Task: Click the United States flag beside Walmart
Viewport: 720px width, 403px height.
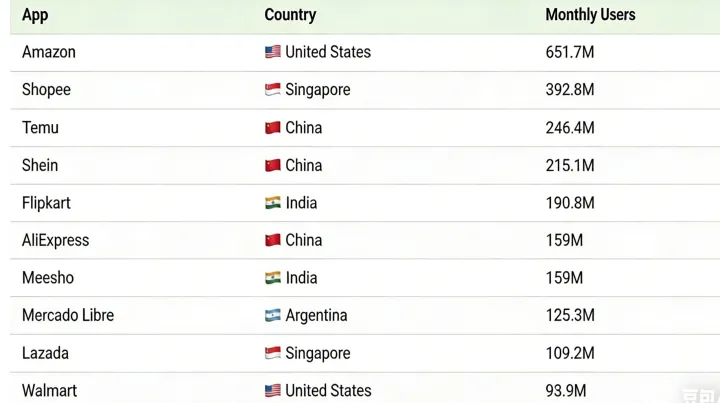Action: pos(273,391)
